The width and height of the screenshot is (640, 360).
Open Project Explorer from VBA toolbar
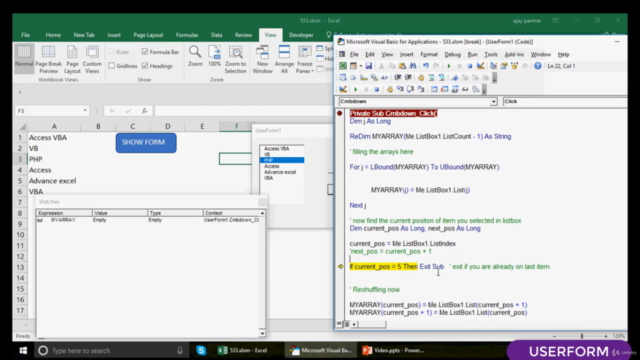point(493,66)
